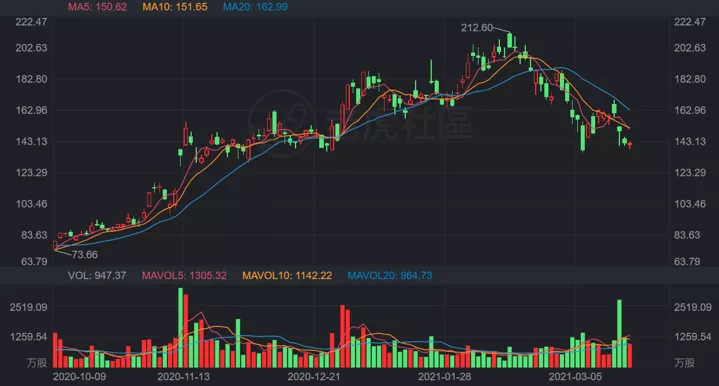Click the 222.47 label on left price axis

tap(31, 22)
